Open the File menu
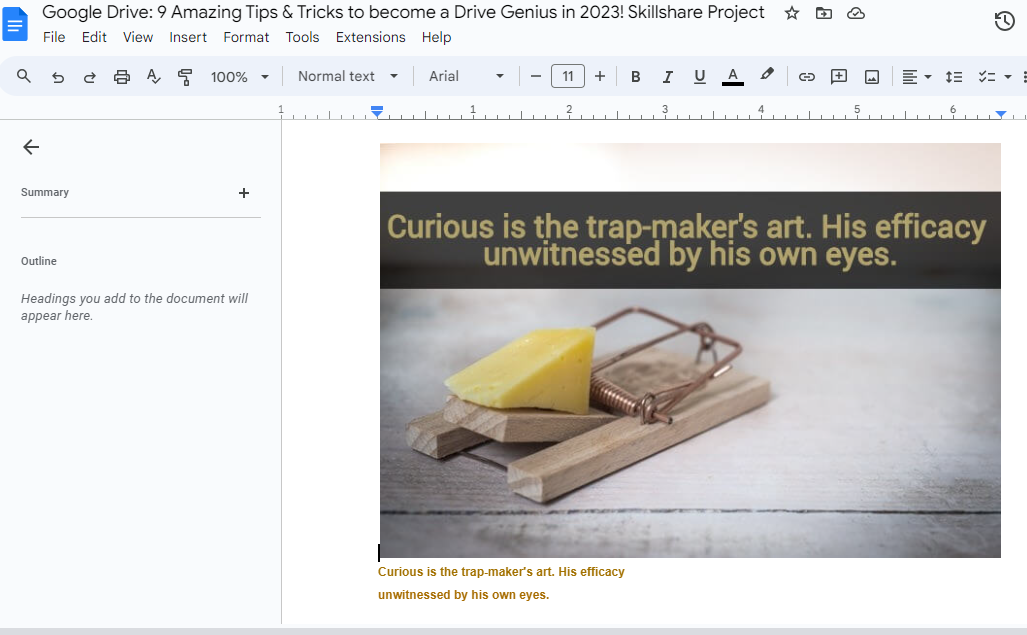This screenshot has width=1027, height=635. 54,37
